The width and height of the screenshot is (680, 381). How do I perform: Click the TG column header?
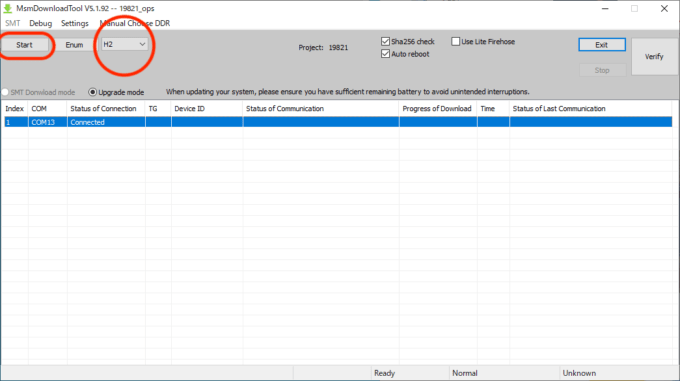tap(158, 109)
